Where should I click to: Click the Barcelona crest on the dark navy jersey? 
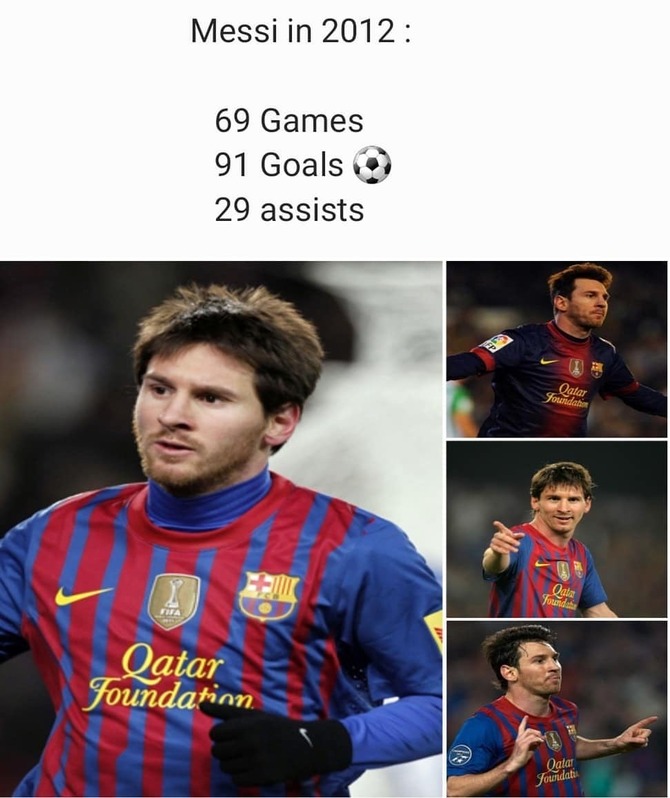pos(597,368)
